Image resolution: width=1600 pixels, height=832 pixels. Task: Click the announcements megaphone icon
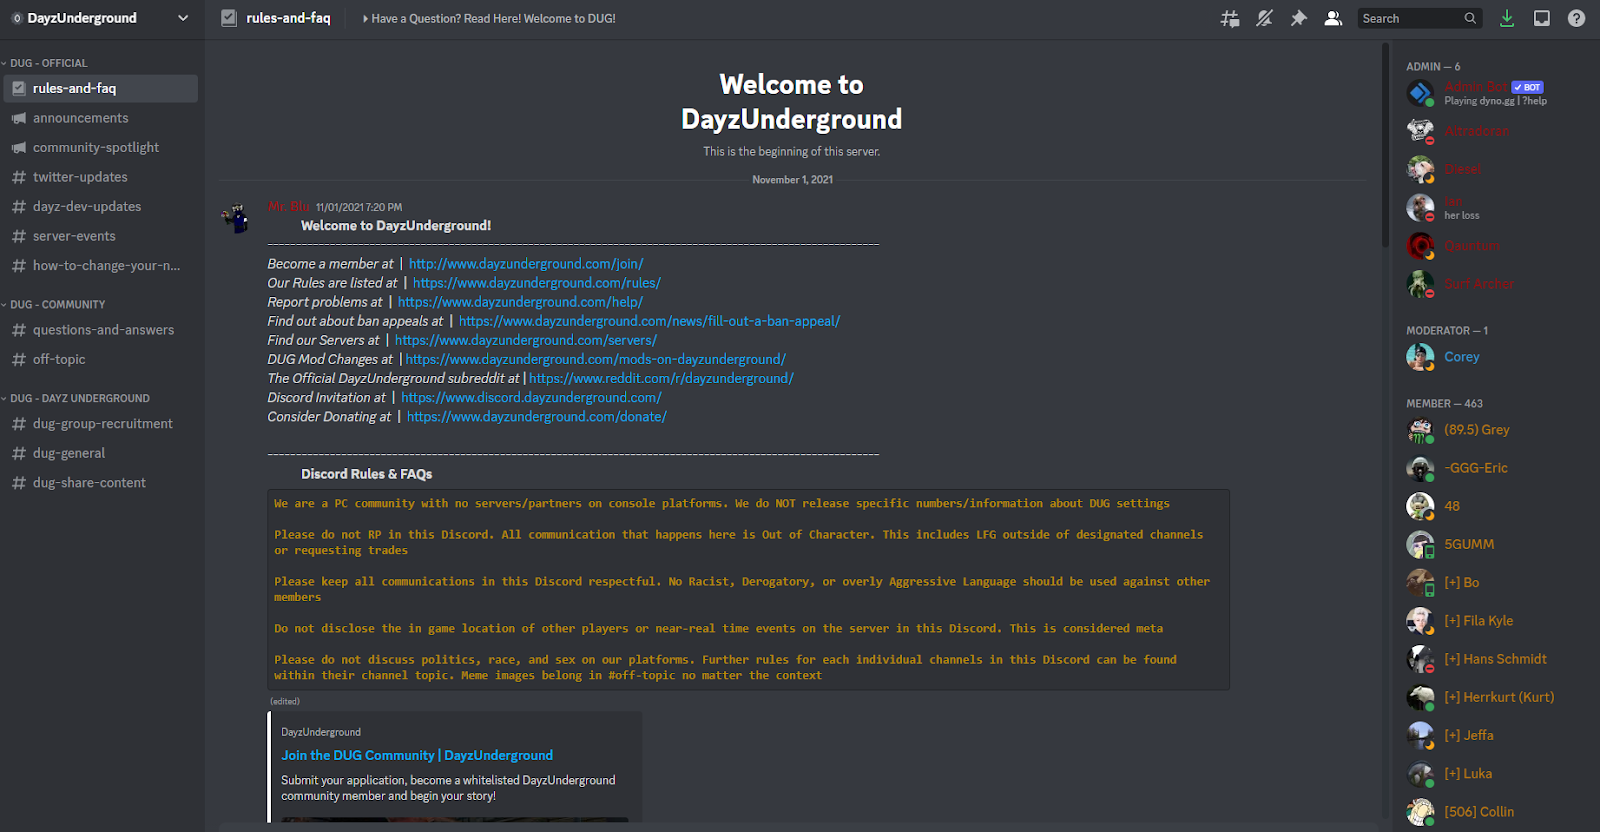point(18,118)
